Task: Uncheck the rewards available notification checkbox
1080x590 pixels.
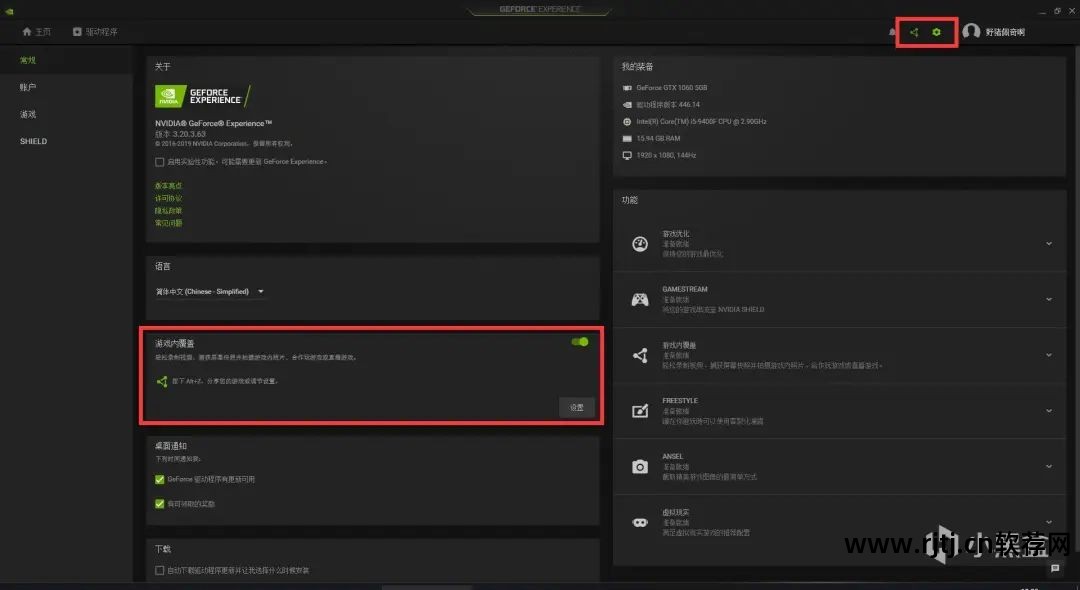Action: pos(160,504)
